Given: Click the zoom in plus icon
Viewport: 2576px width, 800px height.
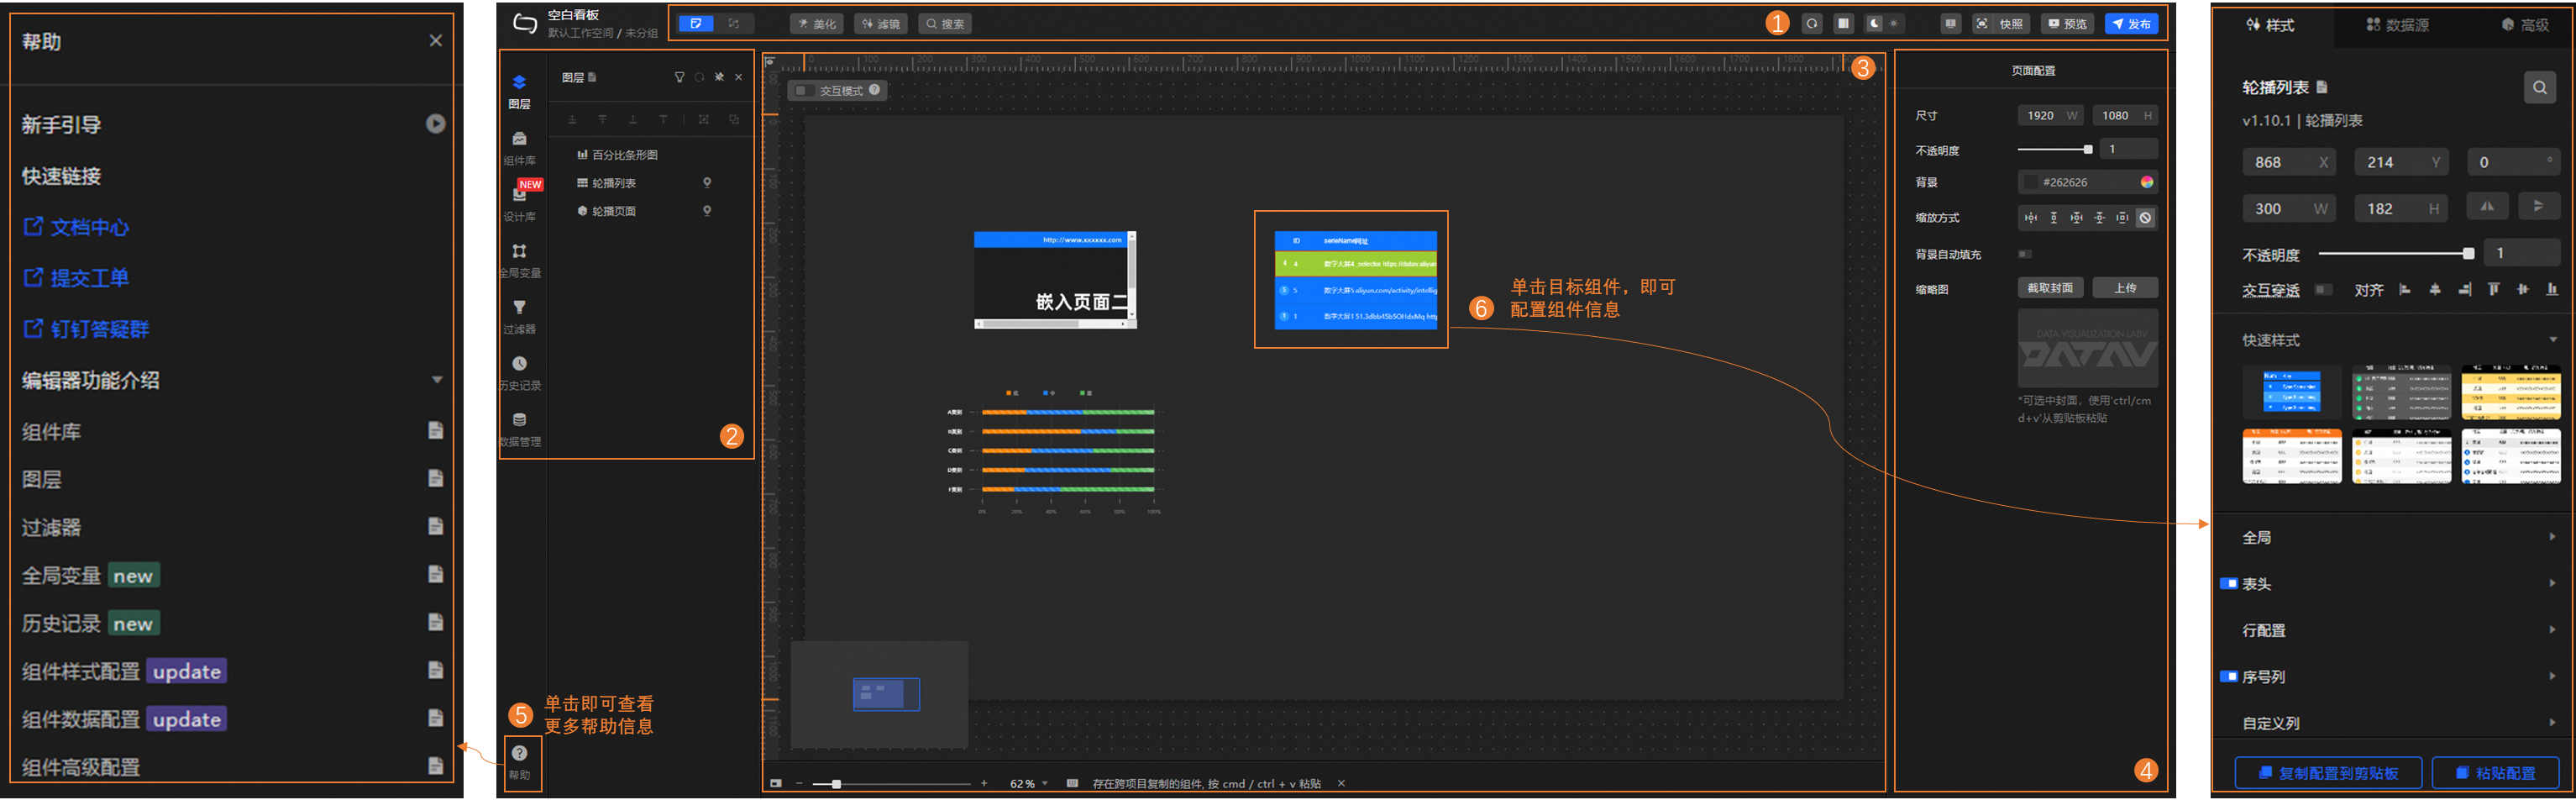Looking at the screenshot, I should pyautogui.click(x=984, y=783).
